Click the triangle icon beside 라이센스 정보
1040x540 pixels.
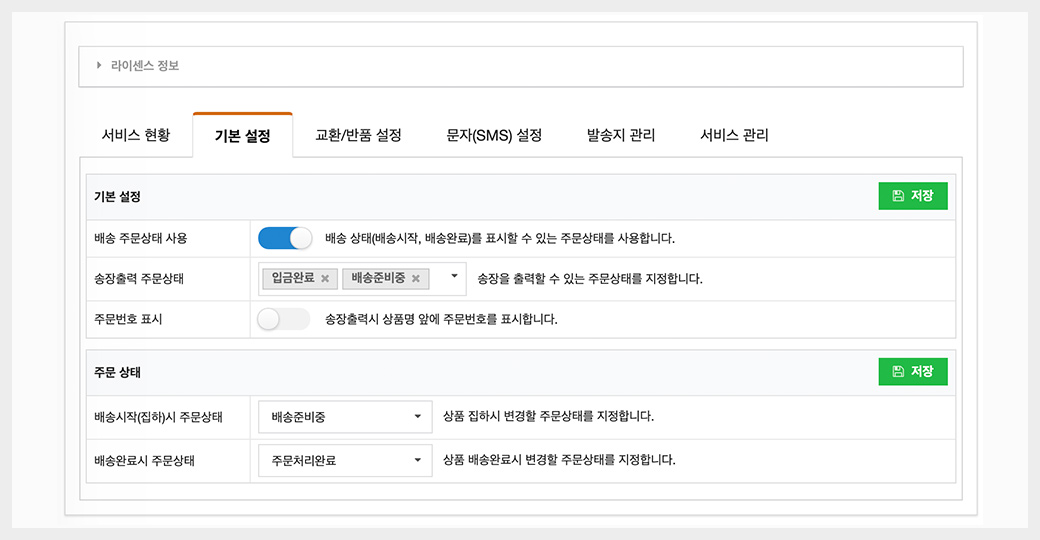[x=99, y=66]
